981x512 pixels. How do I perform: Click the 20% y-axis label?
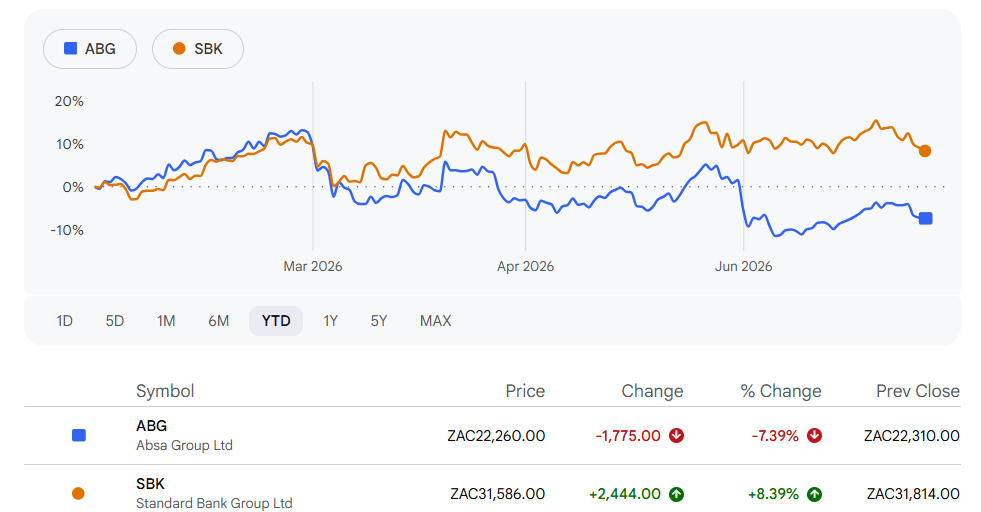(69, 101)
